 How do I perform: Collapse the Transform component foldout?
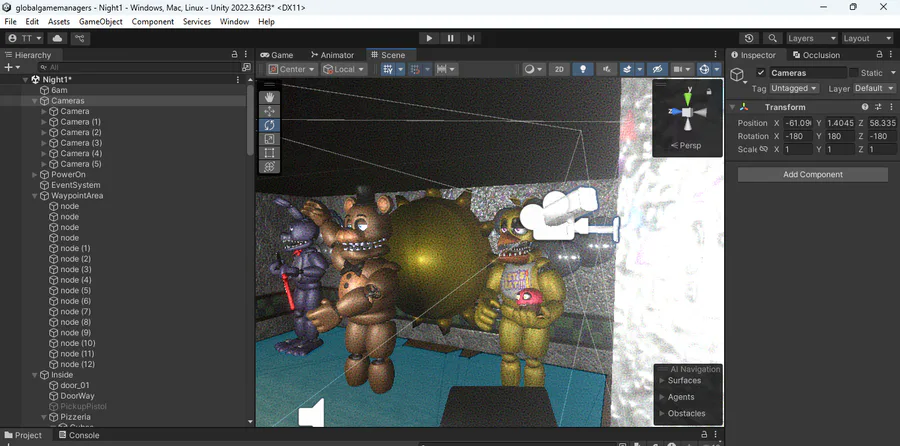(732, 107)
